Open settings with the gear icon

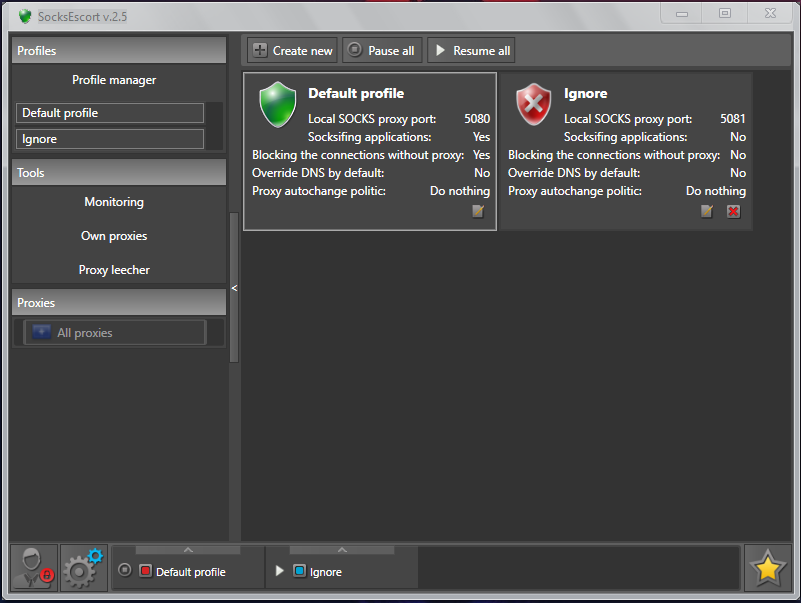click(x=84, y=568)
